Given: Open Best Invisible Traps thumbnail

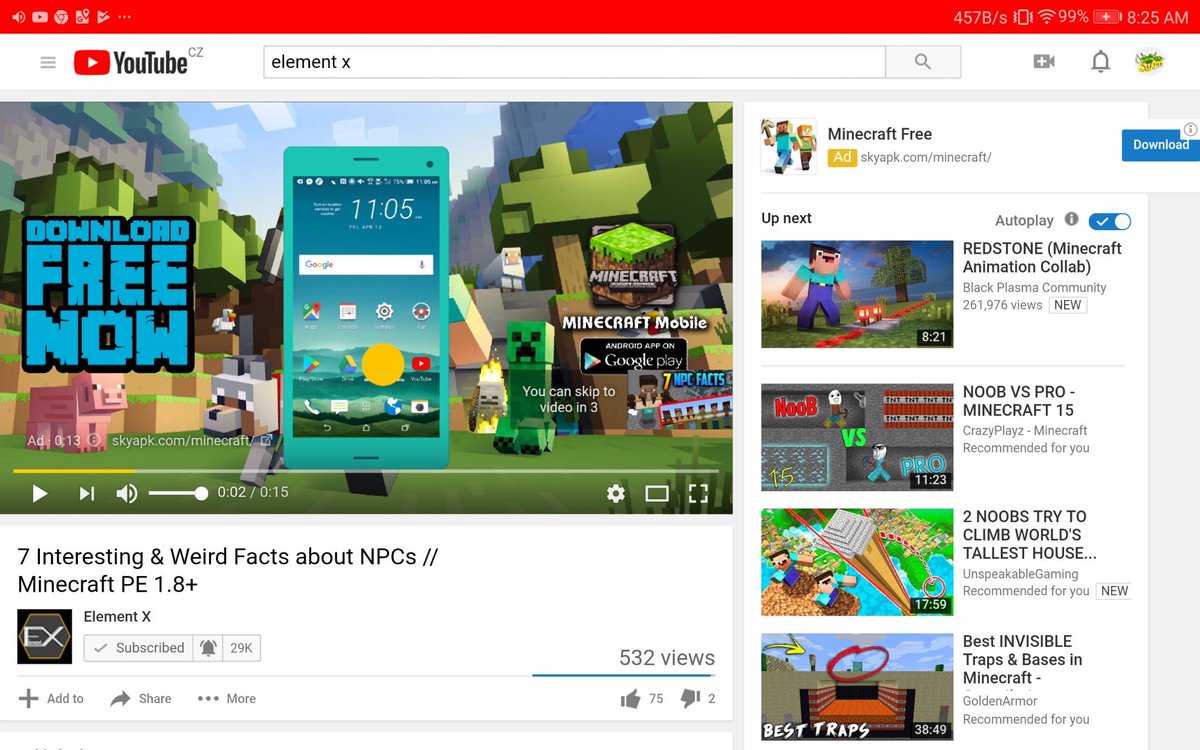Looking at the screenshot, I should click(857, 687).
